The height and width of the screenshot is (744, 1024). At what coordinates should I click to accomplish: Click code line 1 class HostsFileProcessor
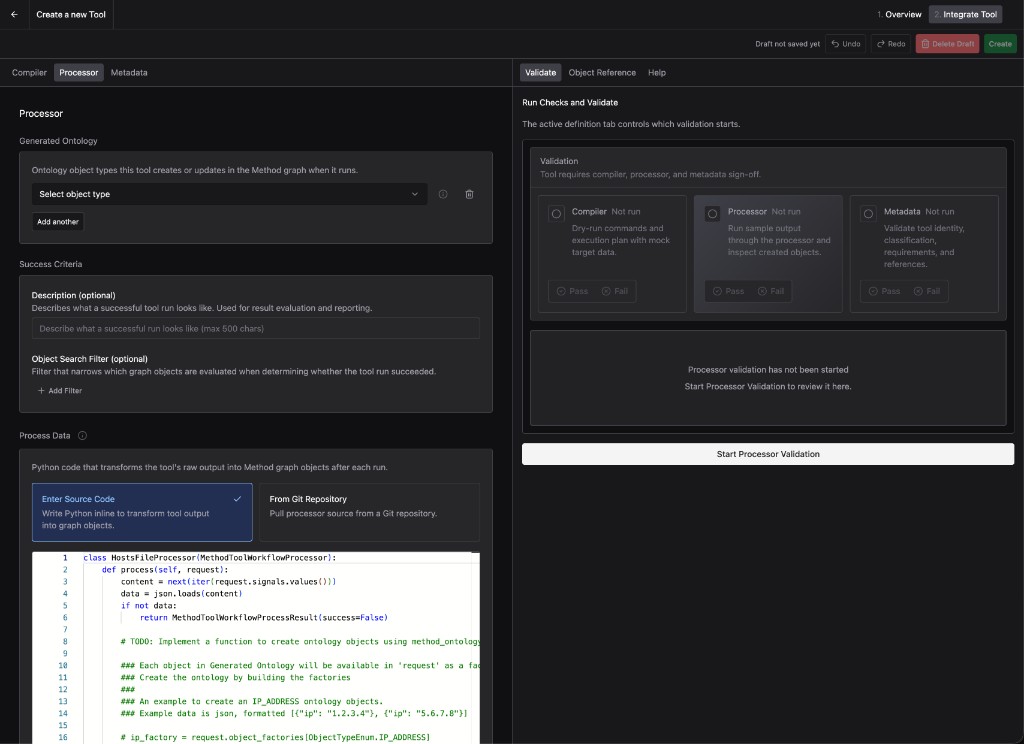pyautogui.click(x=210, y=558)
